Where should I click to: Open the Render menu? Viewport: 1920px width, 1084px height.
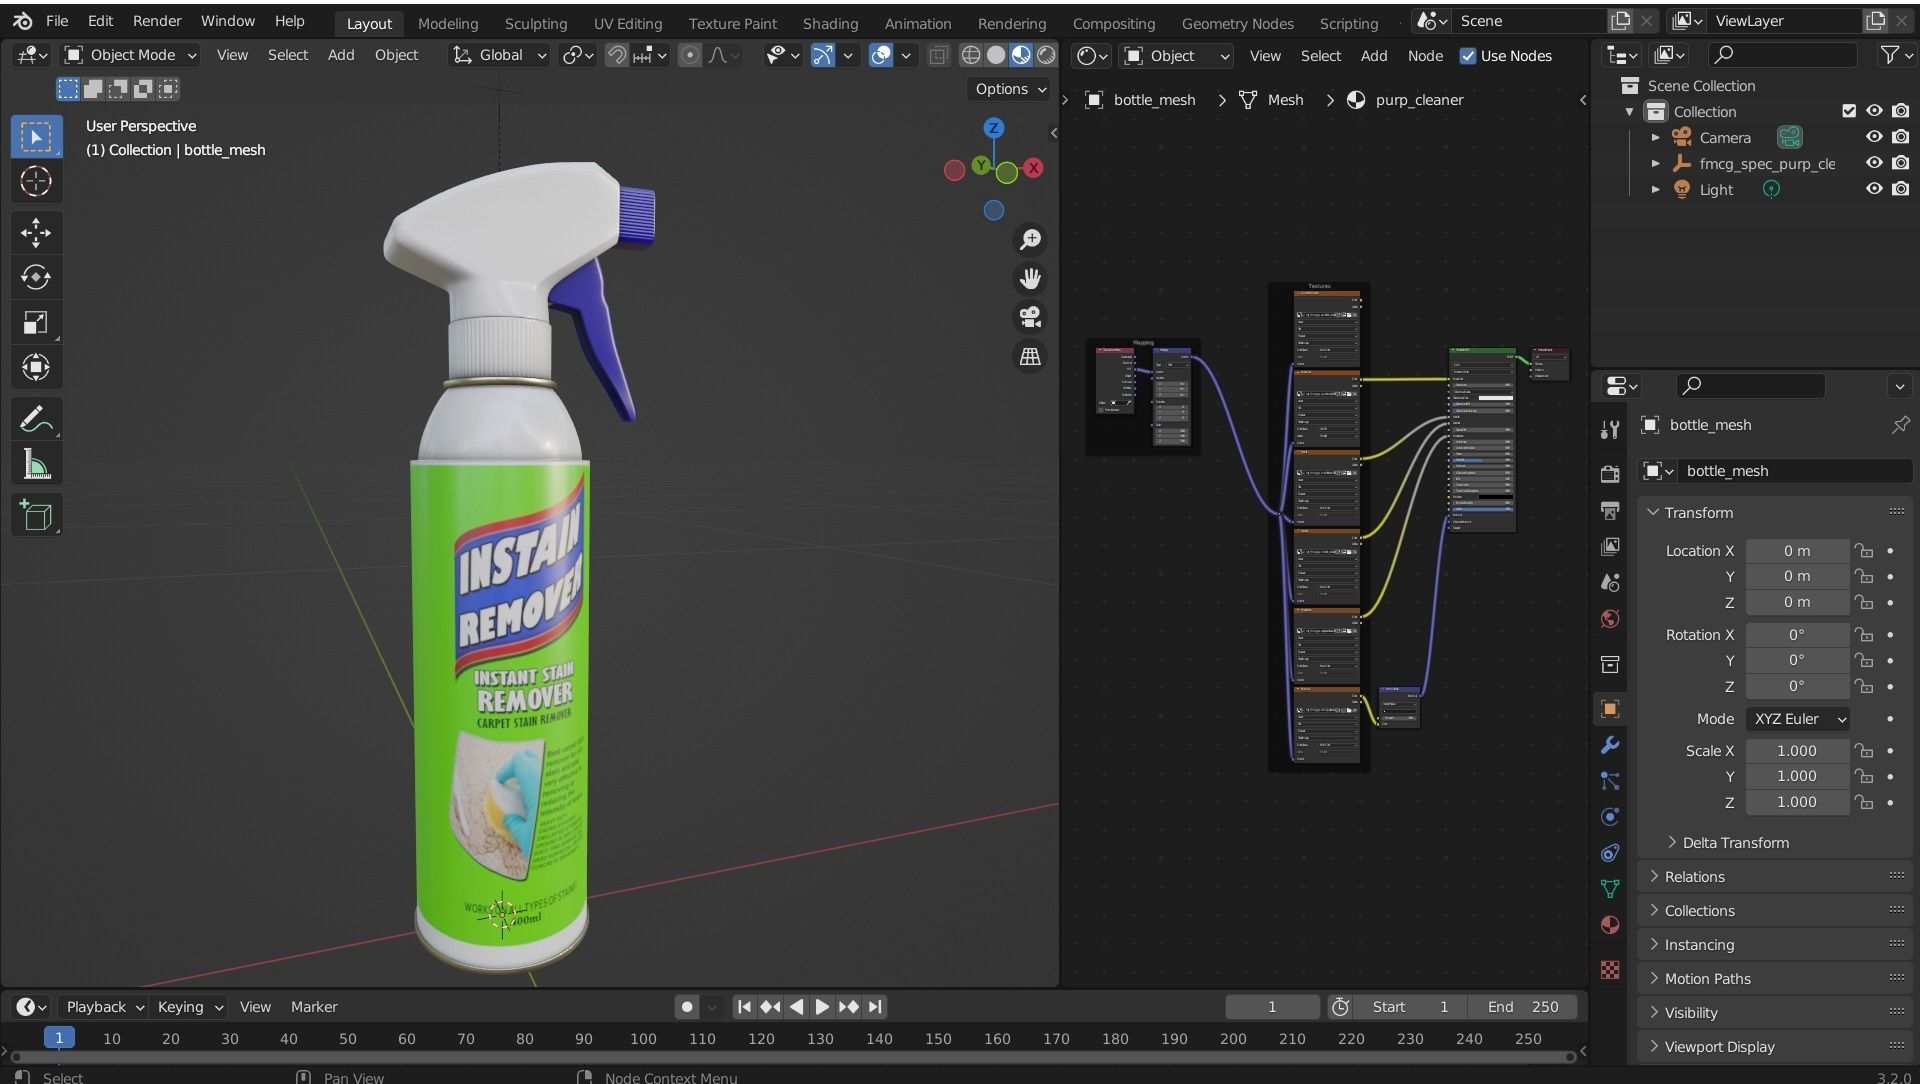click(x=157, y=21)
